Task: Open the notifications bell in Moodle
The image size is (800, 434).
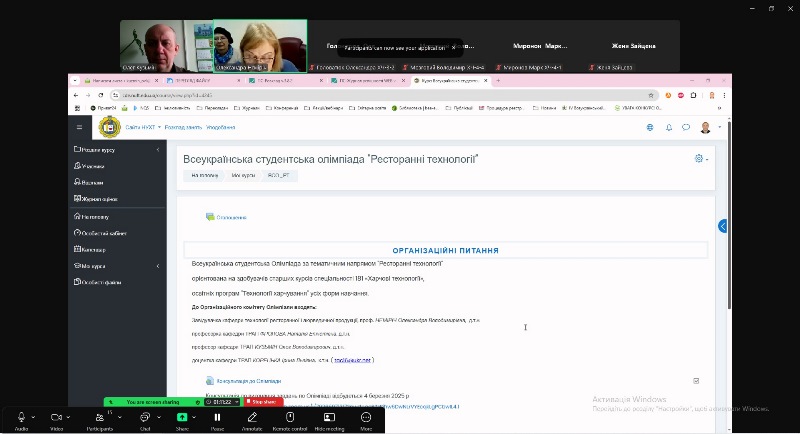Action: 668,127
